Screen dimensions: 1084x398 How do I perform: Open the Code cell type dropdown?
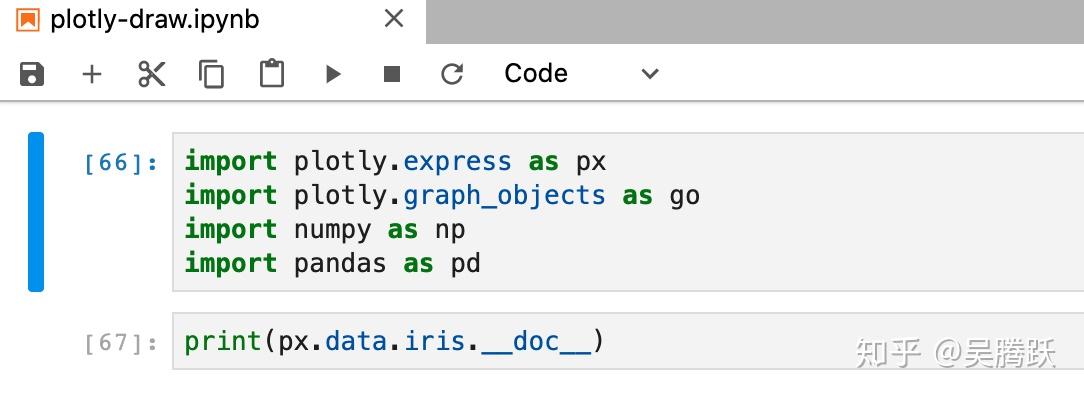(x=581, y=73)
